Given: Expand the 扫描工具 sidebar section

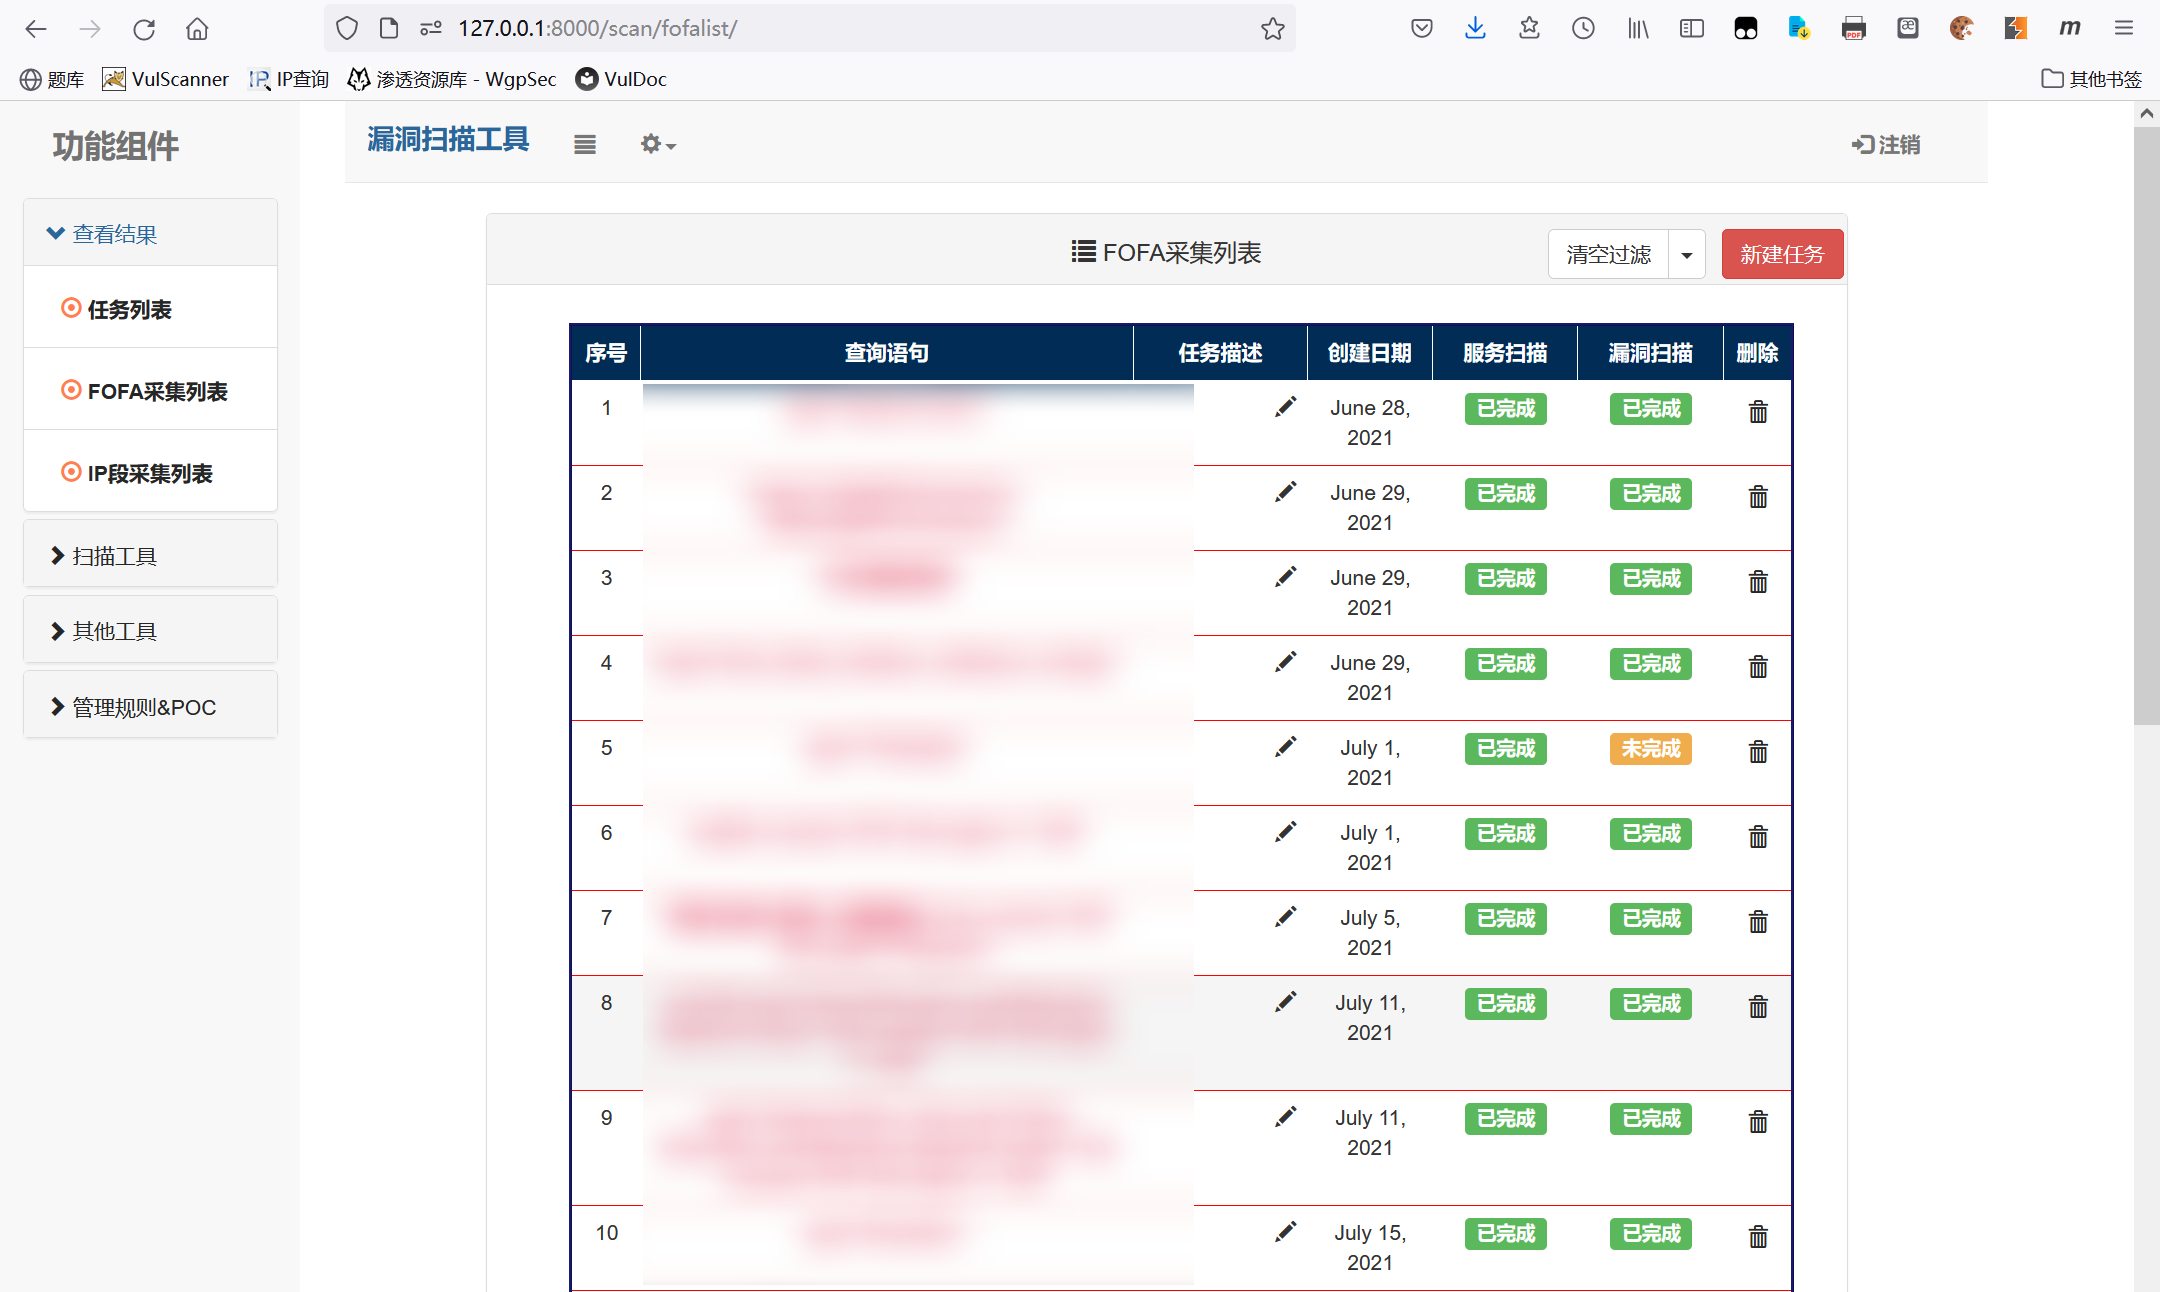Looking at the screenshot, I should coord(115,556).
